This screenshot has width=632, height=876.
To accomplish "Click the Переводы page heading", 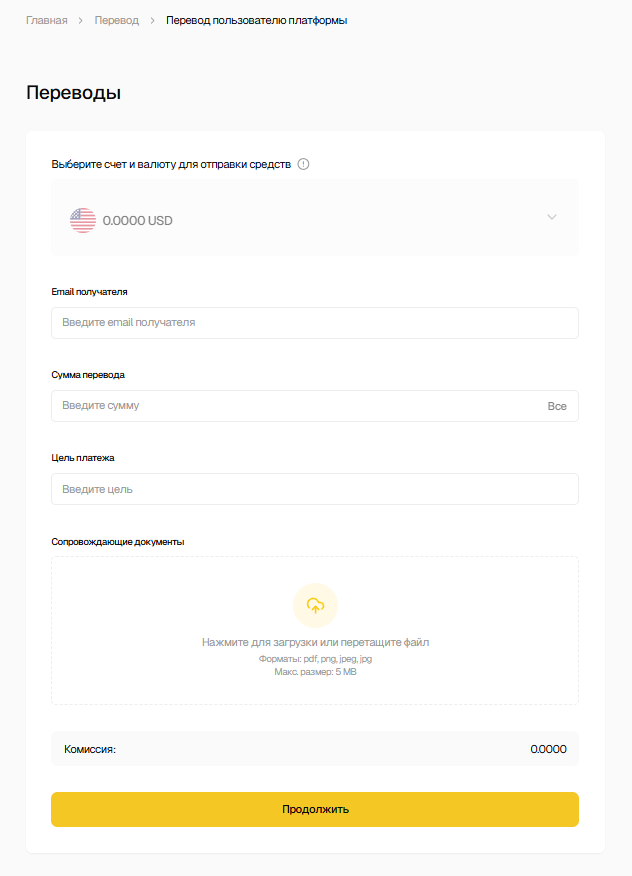I will pyautogui.click(x=74, y=93).
